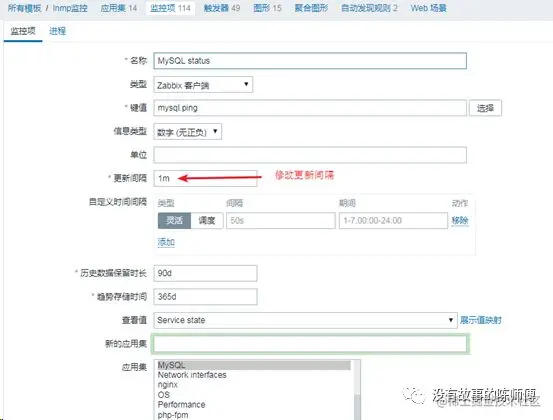
Task: Select php-fpm in the 应用集 list
Action: tap(254, 415)
